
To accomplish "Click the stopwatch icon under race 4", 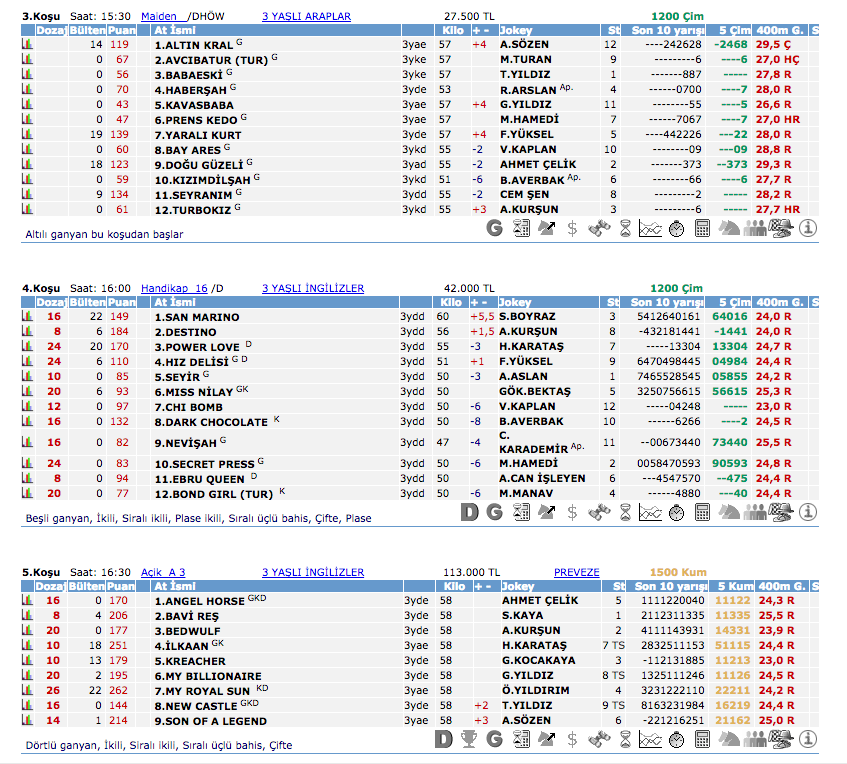I will [x=676, y=513].
